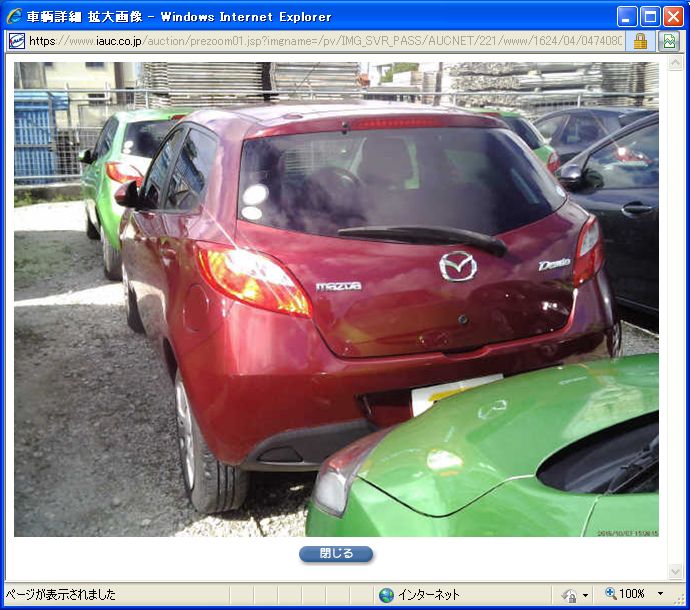
Task: Click the URL text in the address bar
Action: tap(300, 41)
